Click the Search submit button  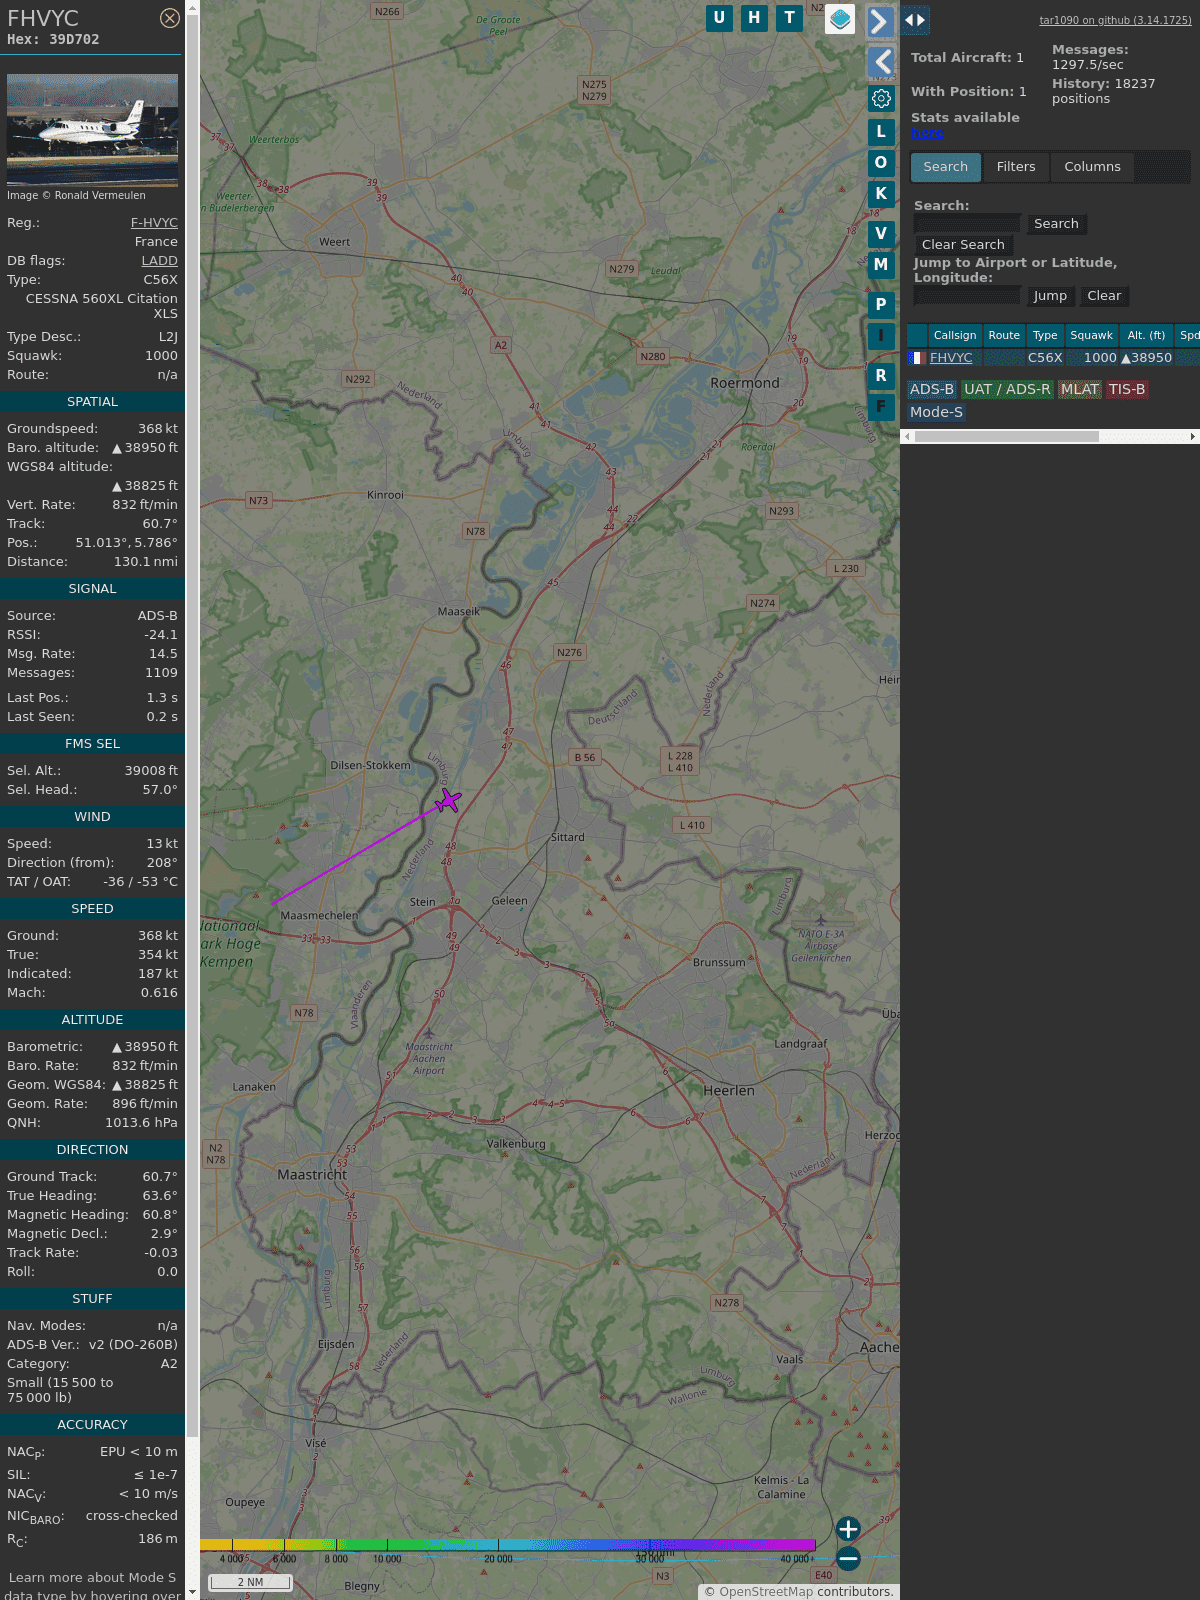coord(1056,224)
